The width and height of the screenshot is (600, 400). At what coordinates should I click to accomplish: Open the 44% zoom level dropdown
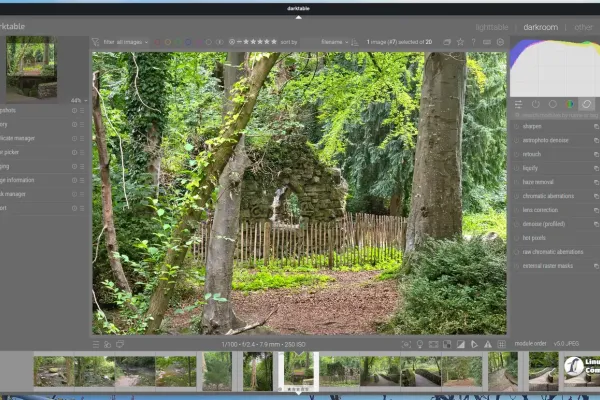coord(79,100)
